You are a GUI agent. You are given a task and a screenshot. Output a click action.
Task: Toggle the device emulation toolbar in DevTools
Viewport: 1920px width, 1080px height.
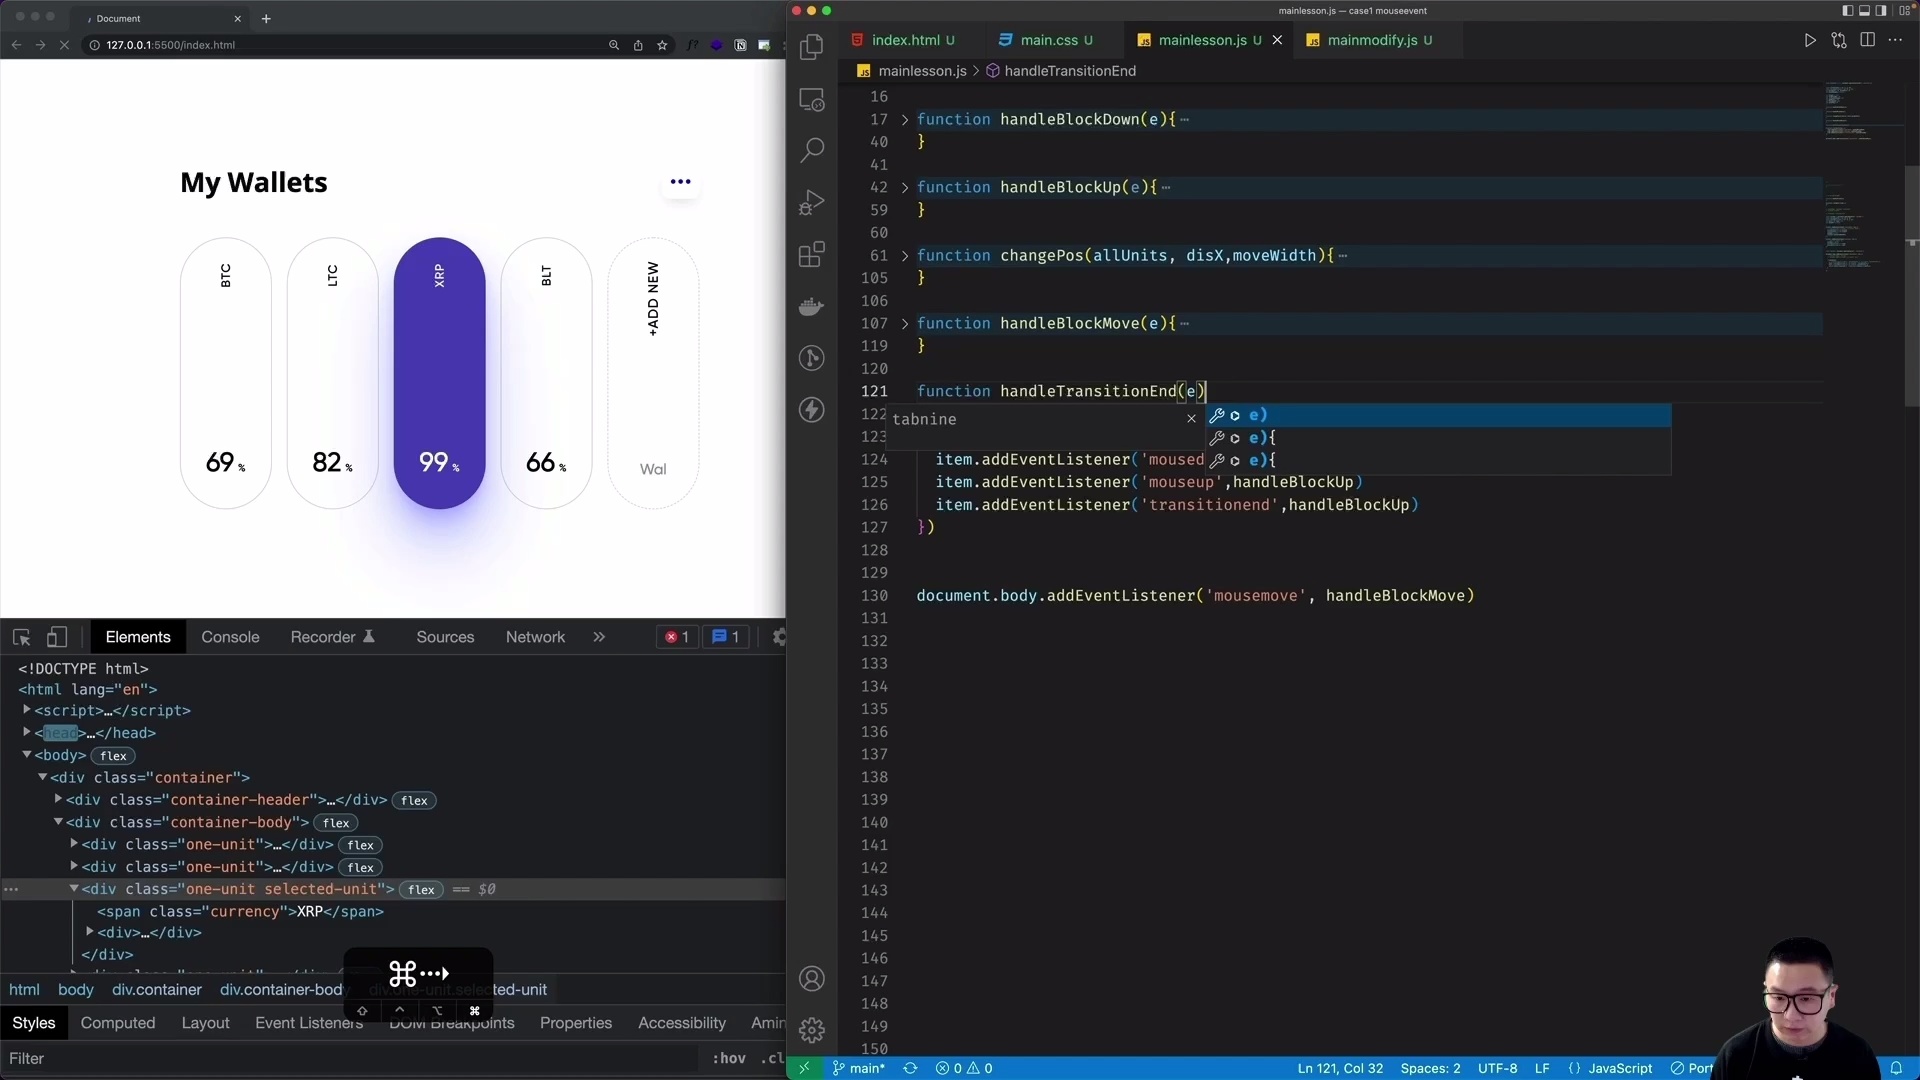pos(57,637)
